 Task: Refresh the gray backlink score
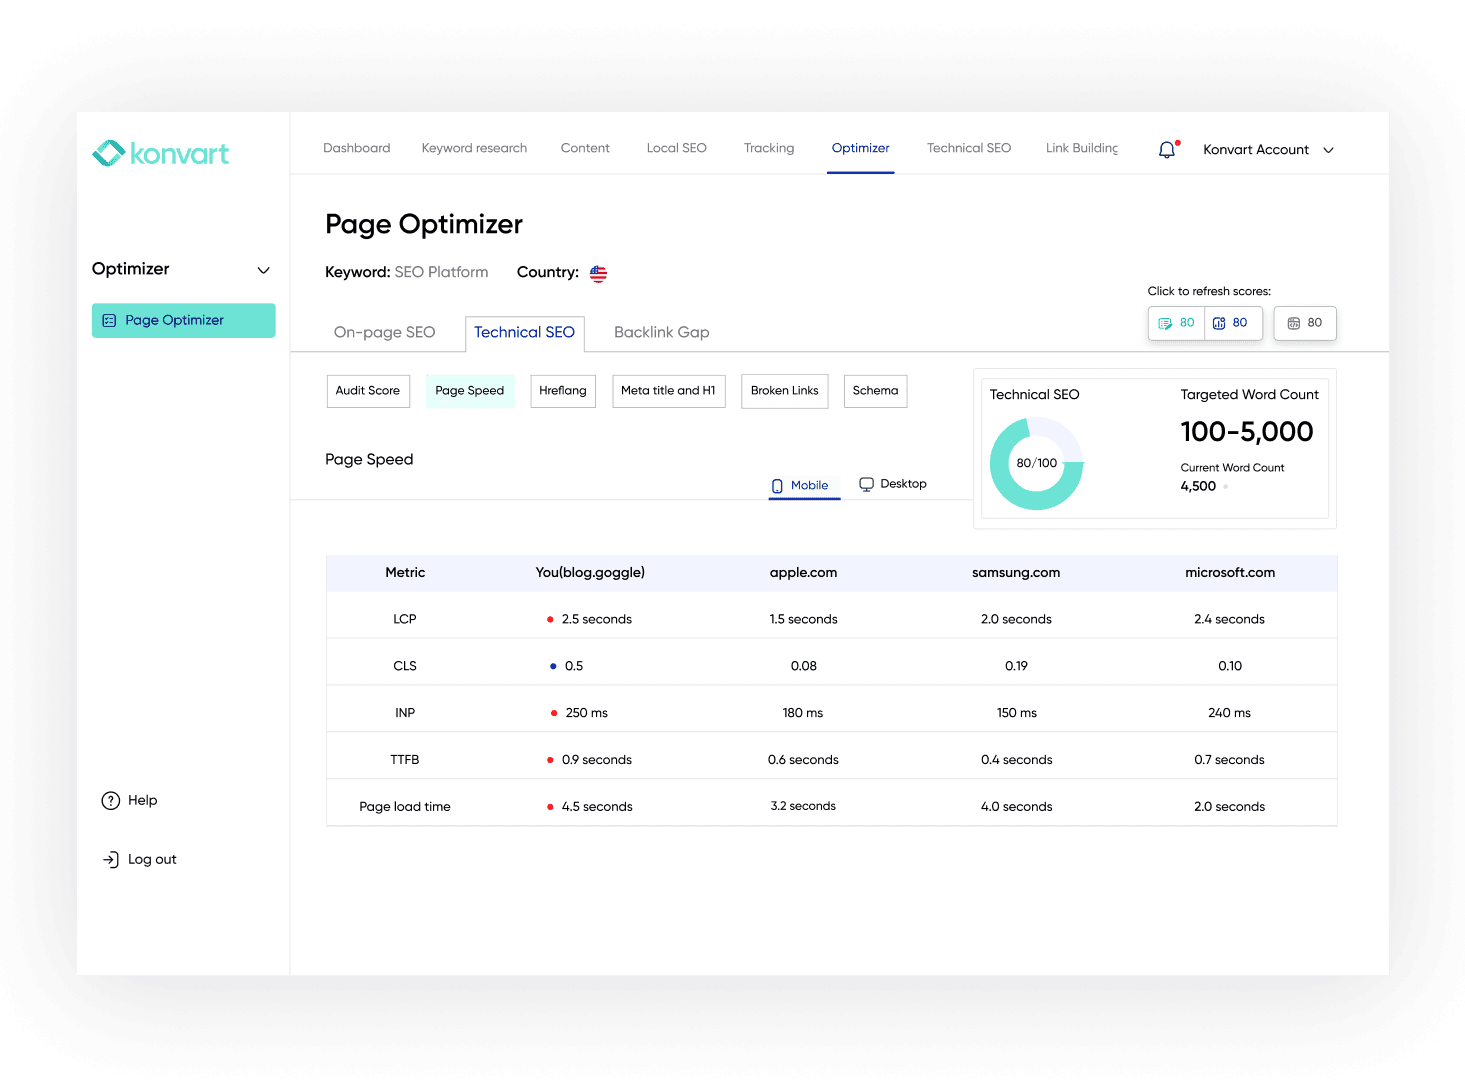pyautogui.click(x=1304, y=322)
